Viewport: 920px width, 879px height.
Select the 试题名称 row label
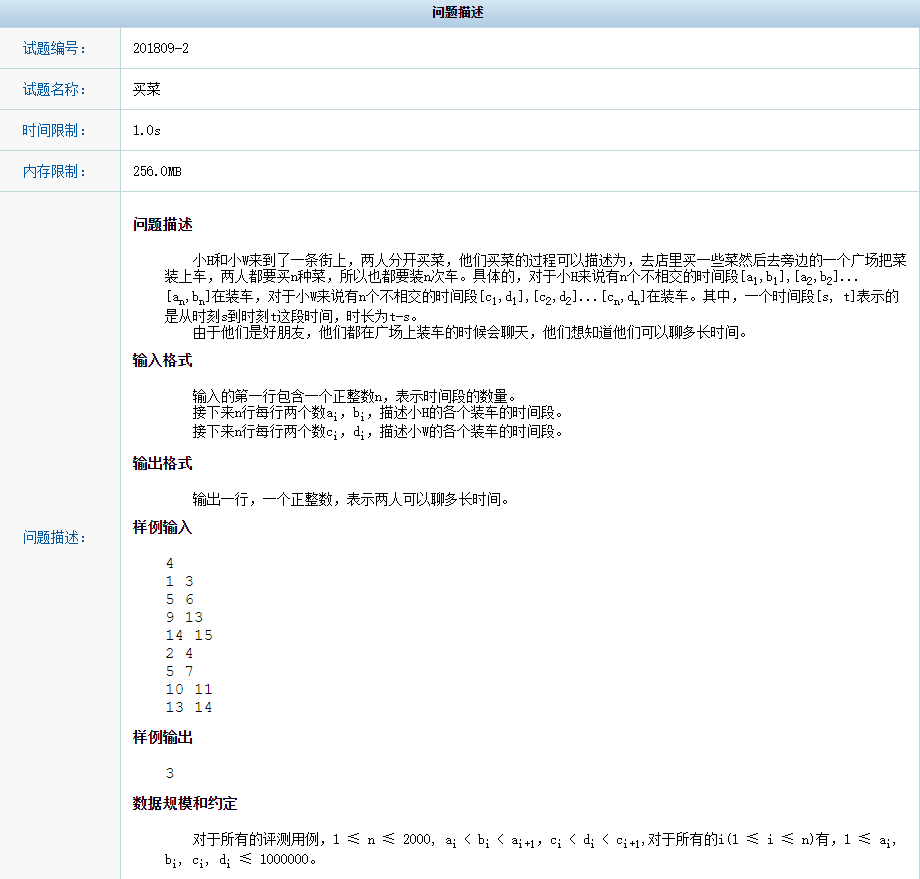coord(52,88)
